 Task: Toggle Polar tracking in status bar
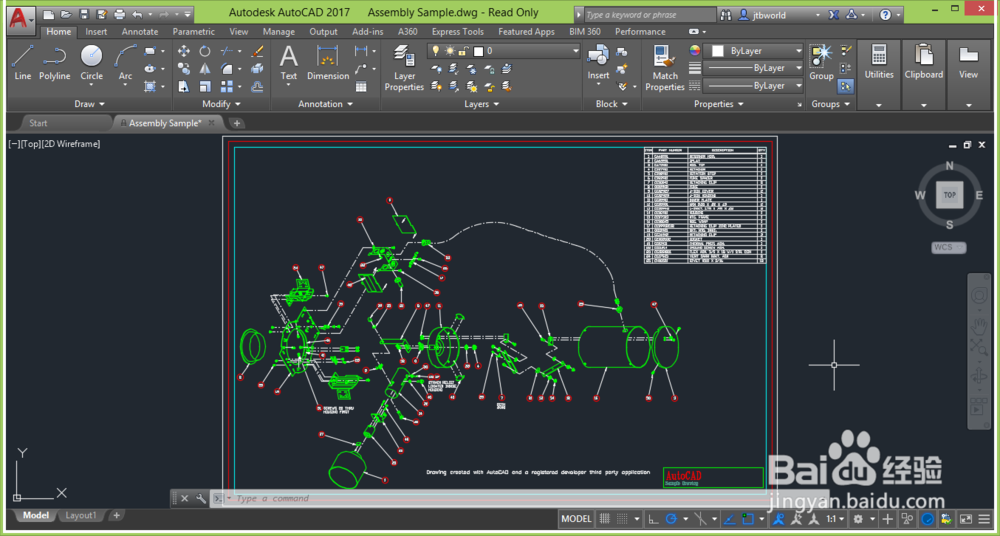[x=671, y=519]
